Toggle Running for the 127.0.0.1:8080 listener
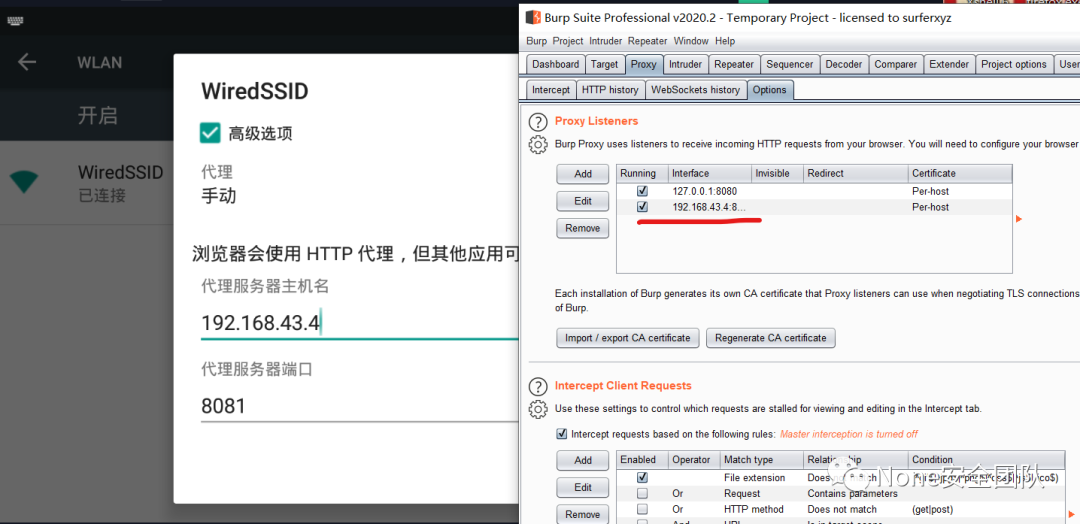 pyautogui.click(x=643, y=191)
